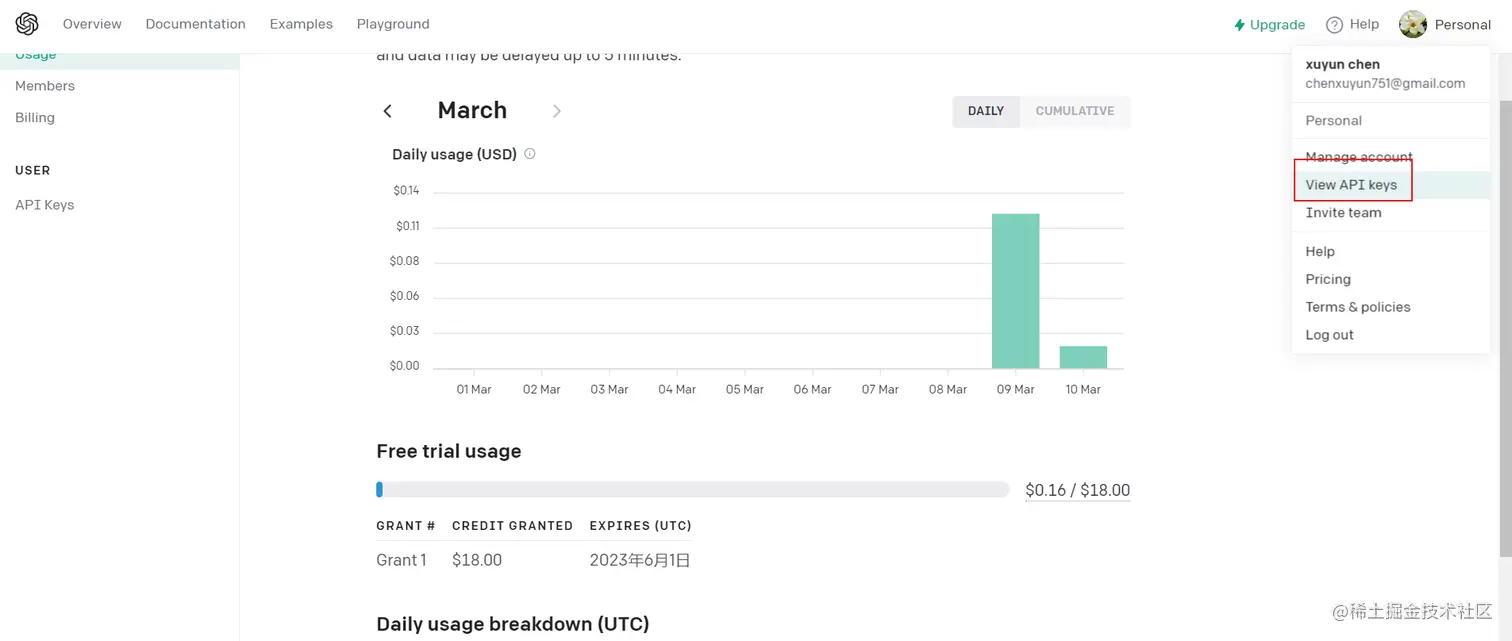1512x641 pixels.
Task: Click the Help question mark icon
Action: 1334,25
